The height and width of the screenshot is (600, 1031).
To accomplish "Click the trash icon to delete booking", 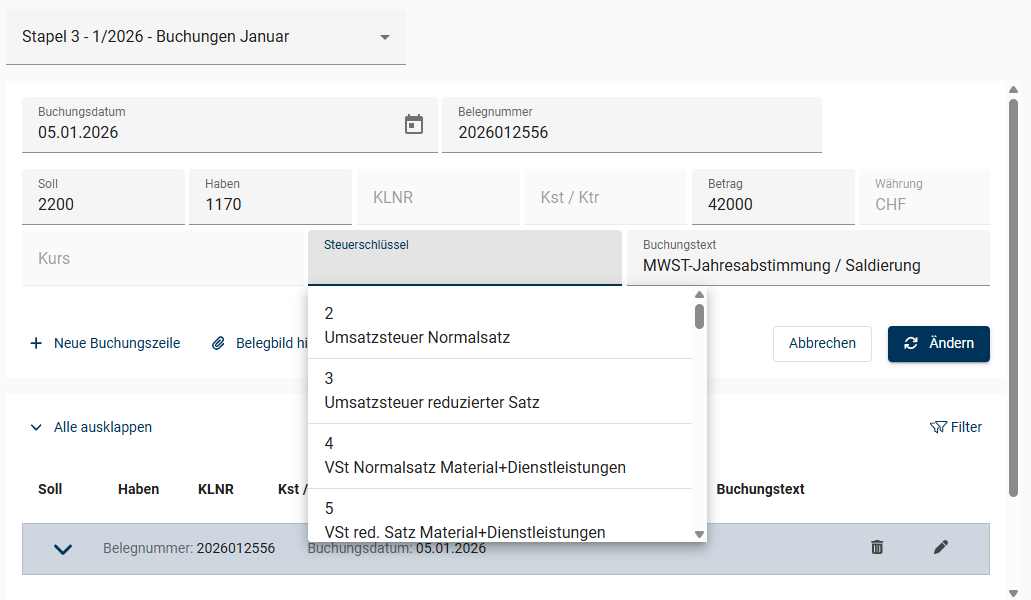I will [877, 547].
